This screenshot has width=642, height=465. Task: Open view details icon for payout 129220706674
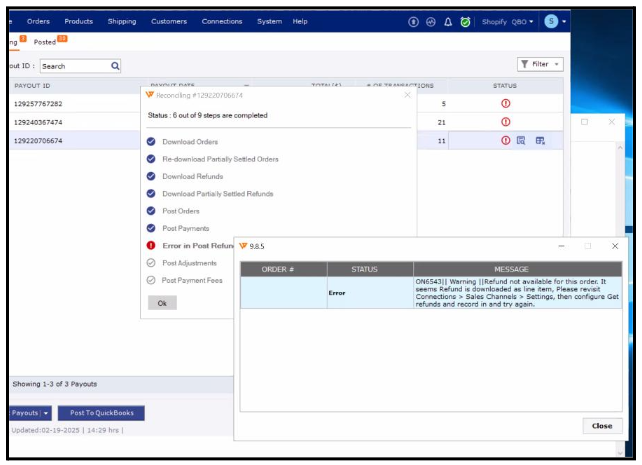coord(521,141)
